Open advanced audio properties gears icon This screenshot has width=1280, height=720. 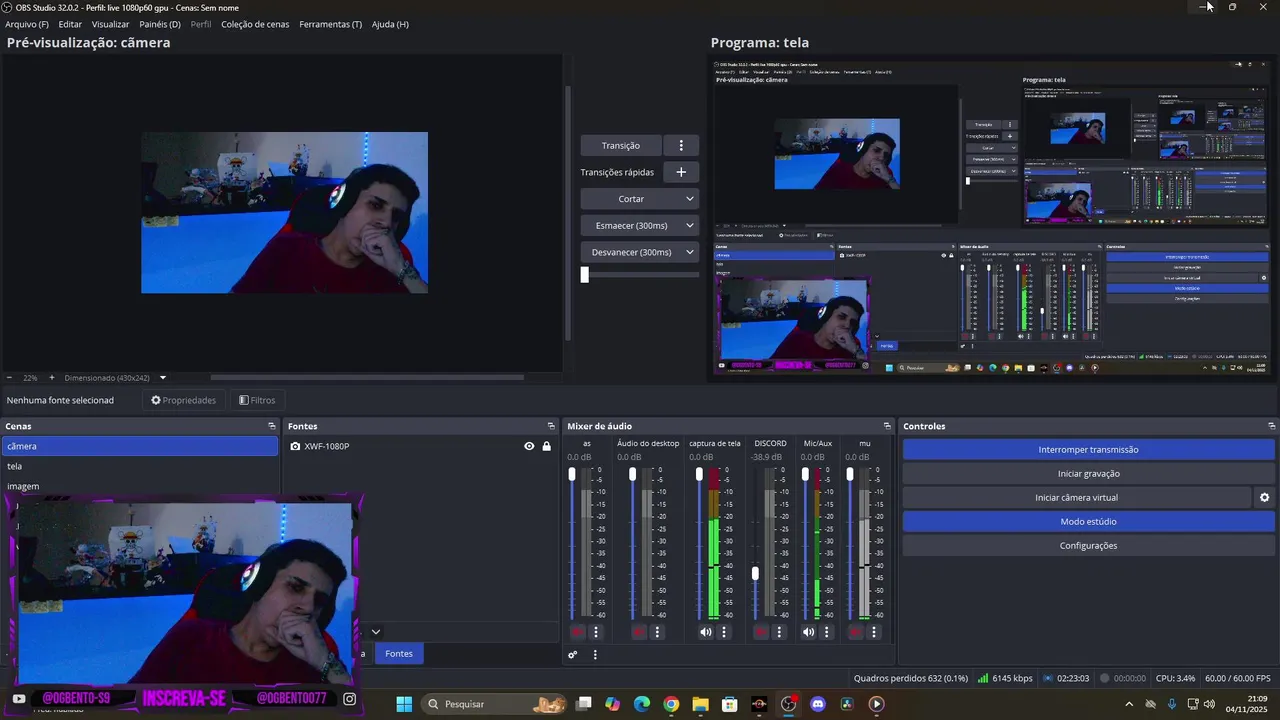(573, 655)
